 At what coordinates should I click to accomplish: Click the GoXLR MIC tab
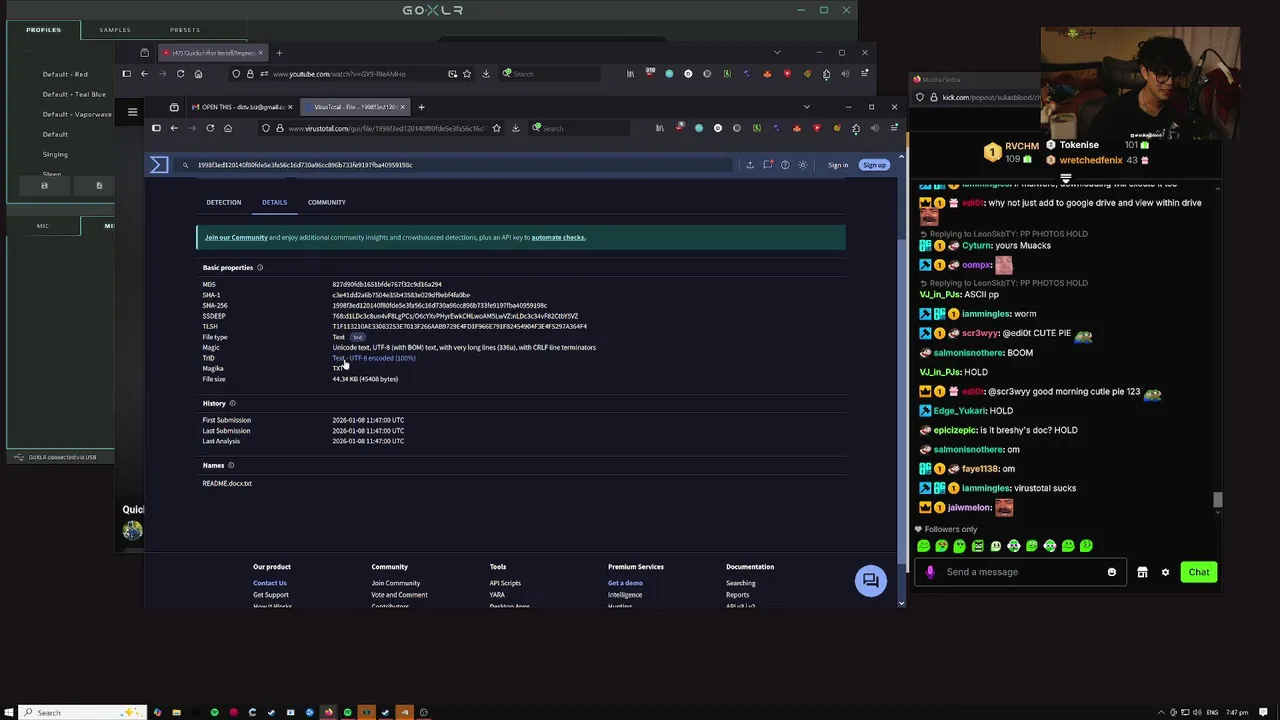tap(43, 226)
